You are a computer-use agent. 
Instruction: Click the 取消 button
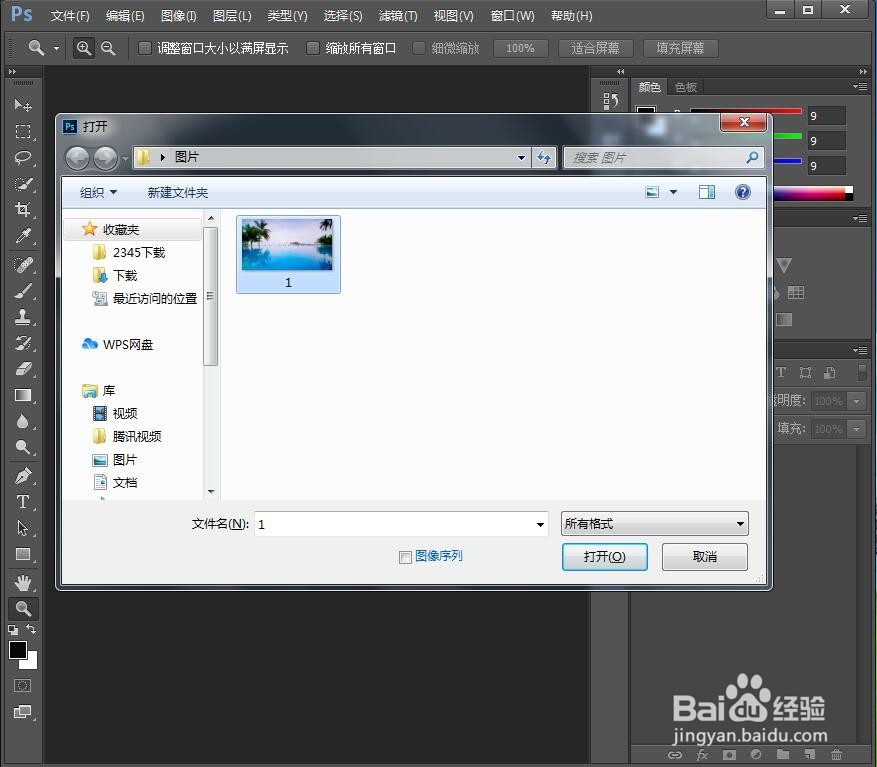coord(705,557)
